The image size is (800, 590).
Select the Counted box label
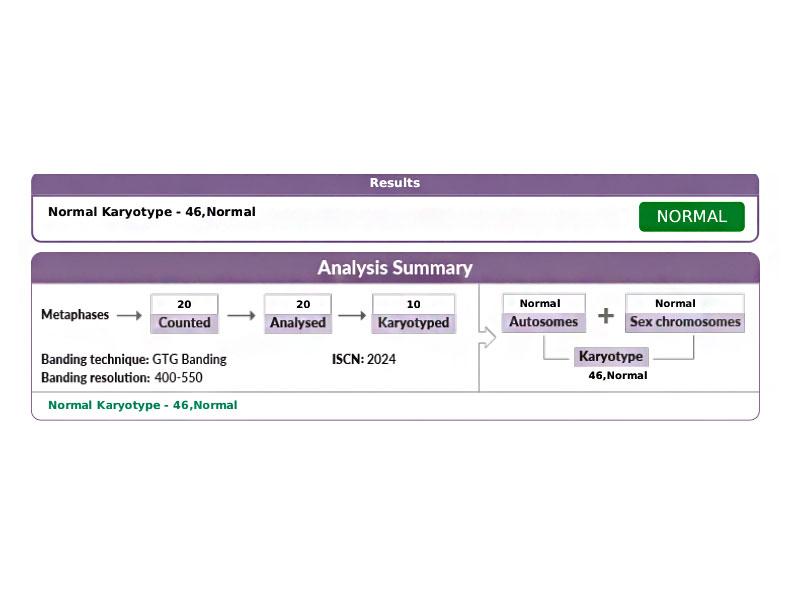[184, 323]
